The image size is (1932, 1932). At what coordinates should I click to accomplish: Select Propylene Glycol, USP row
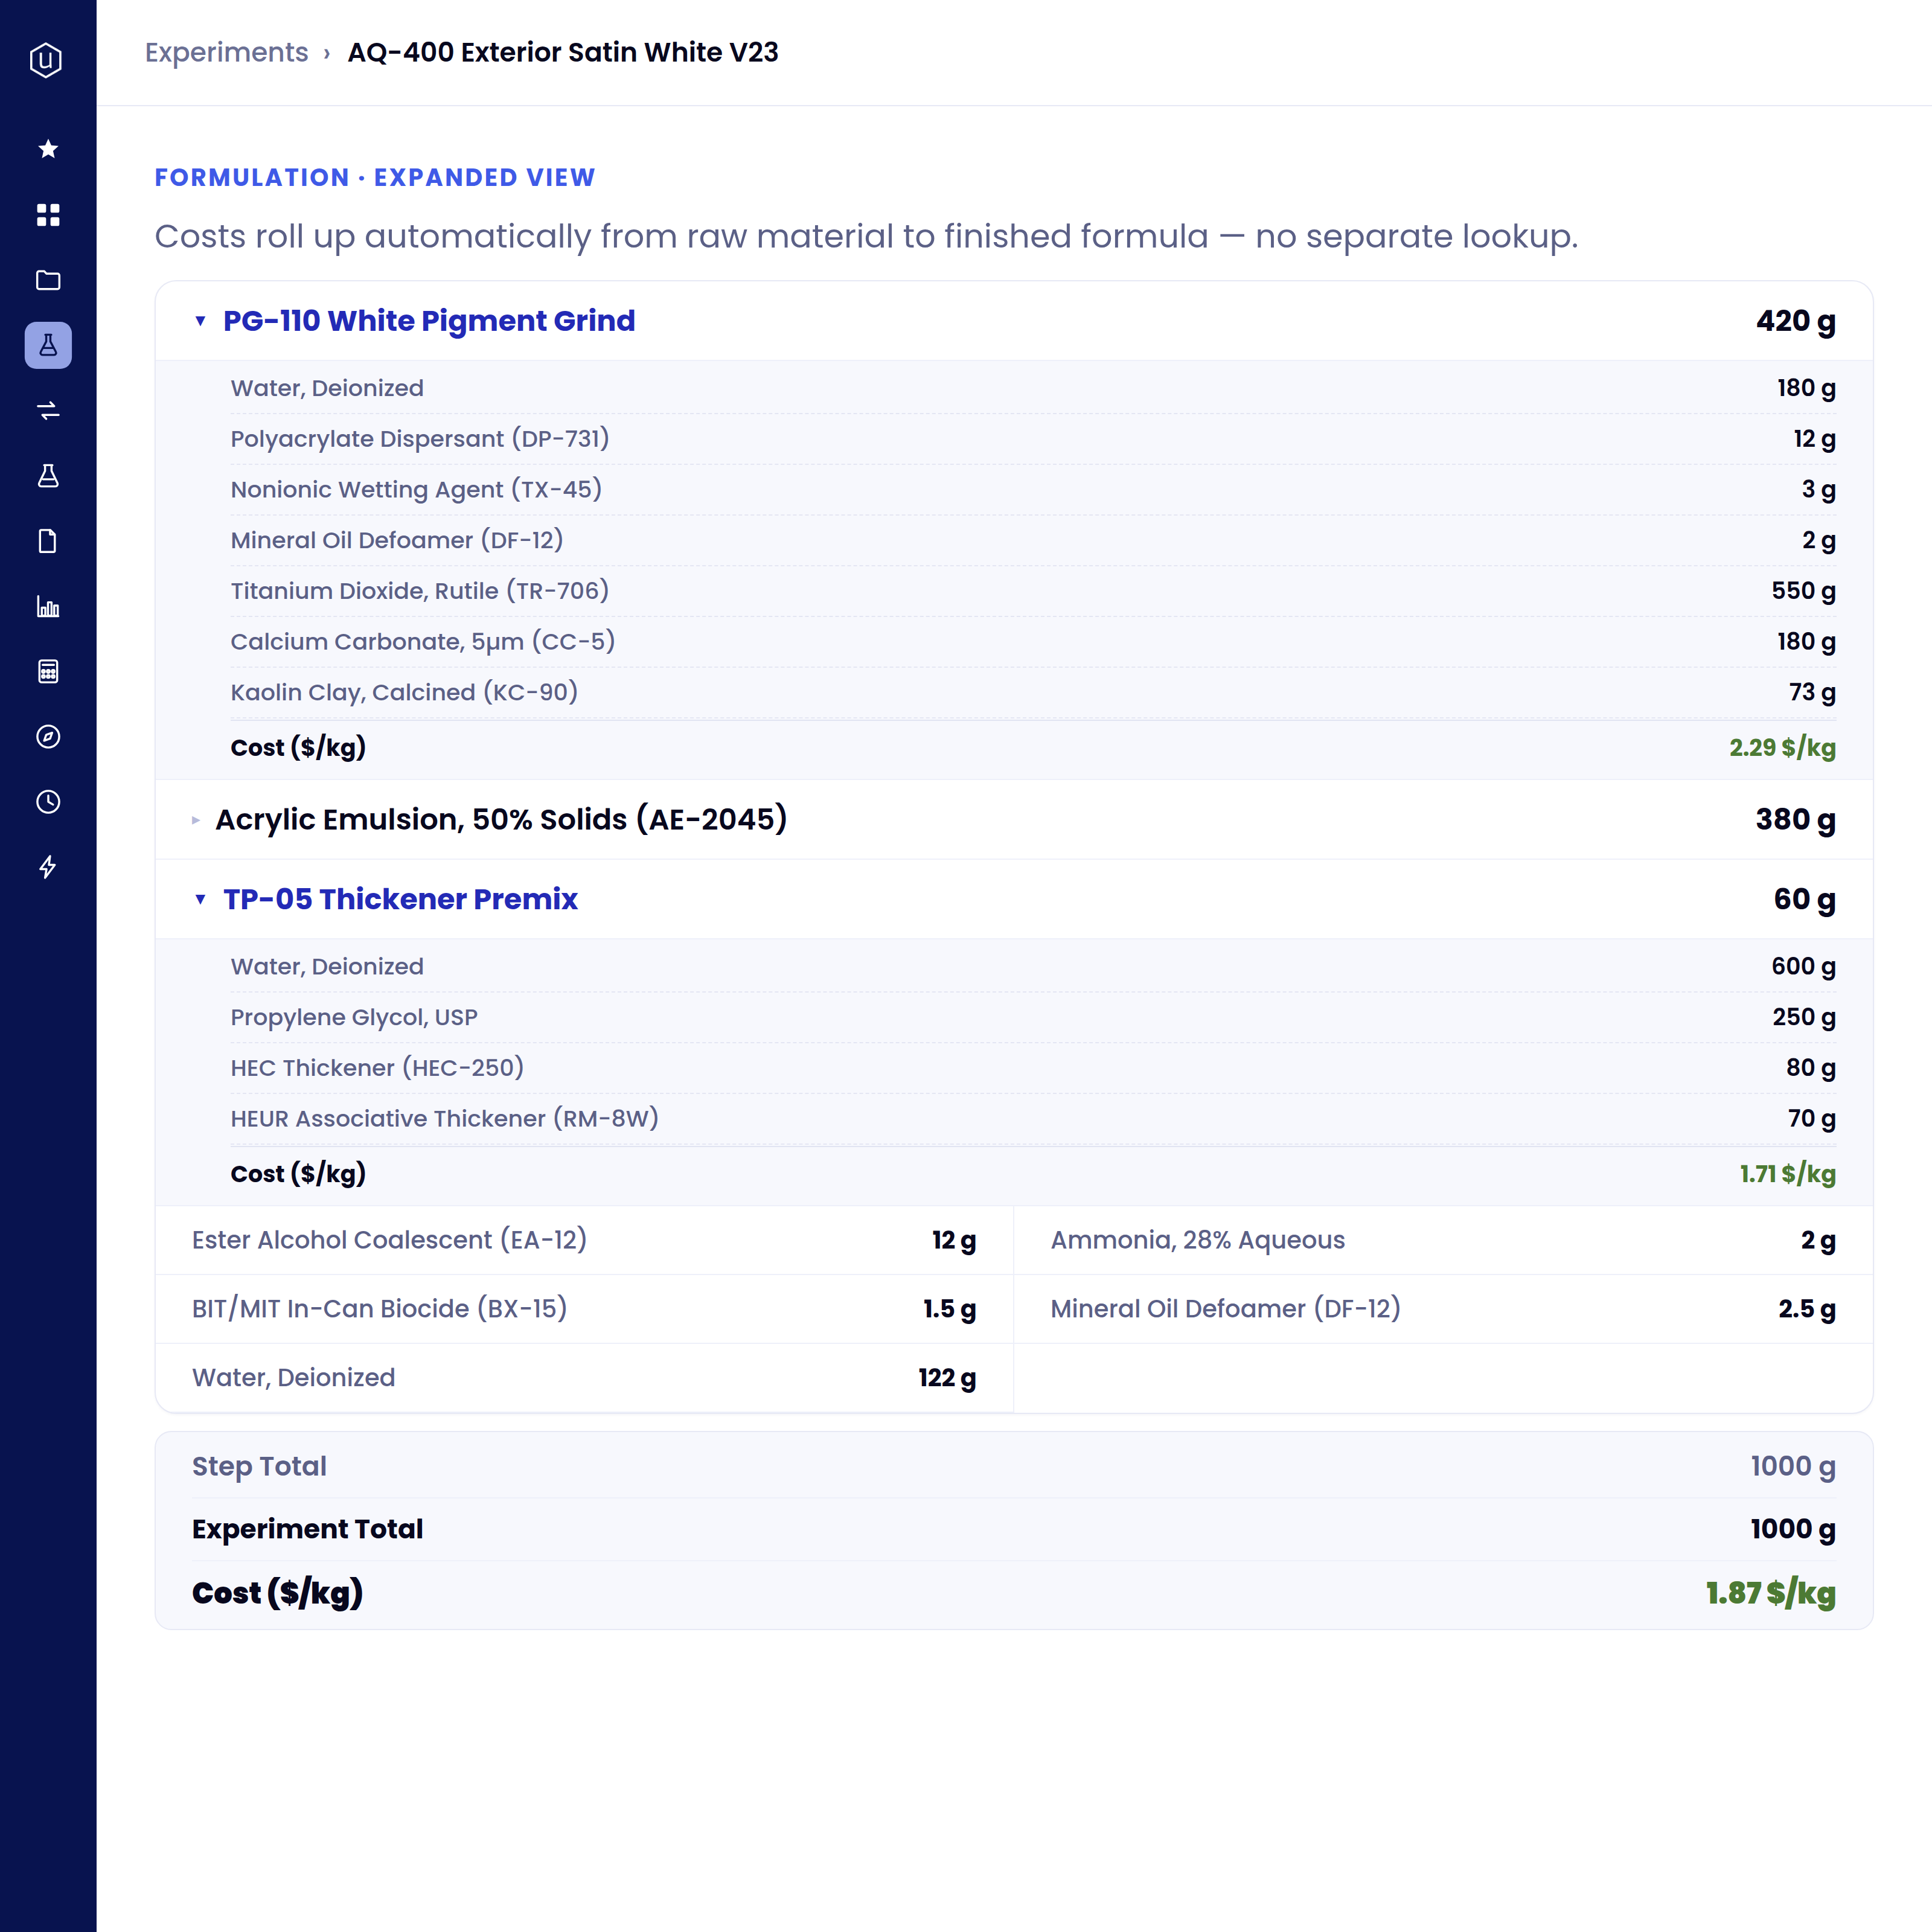coord(1033,1017)
